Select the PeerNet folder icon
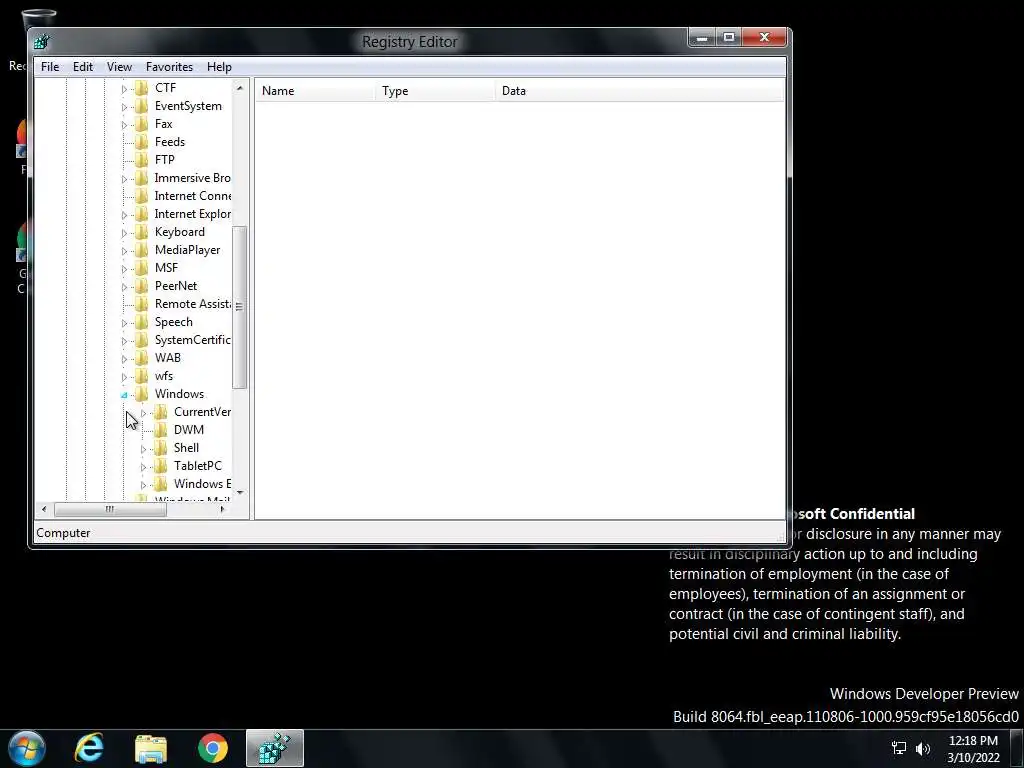1024x768 pixels. point(141,285)
